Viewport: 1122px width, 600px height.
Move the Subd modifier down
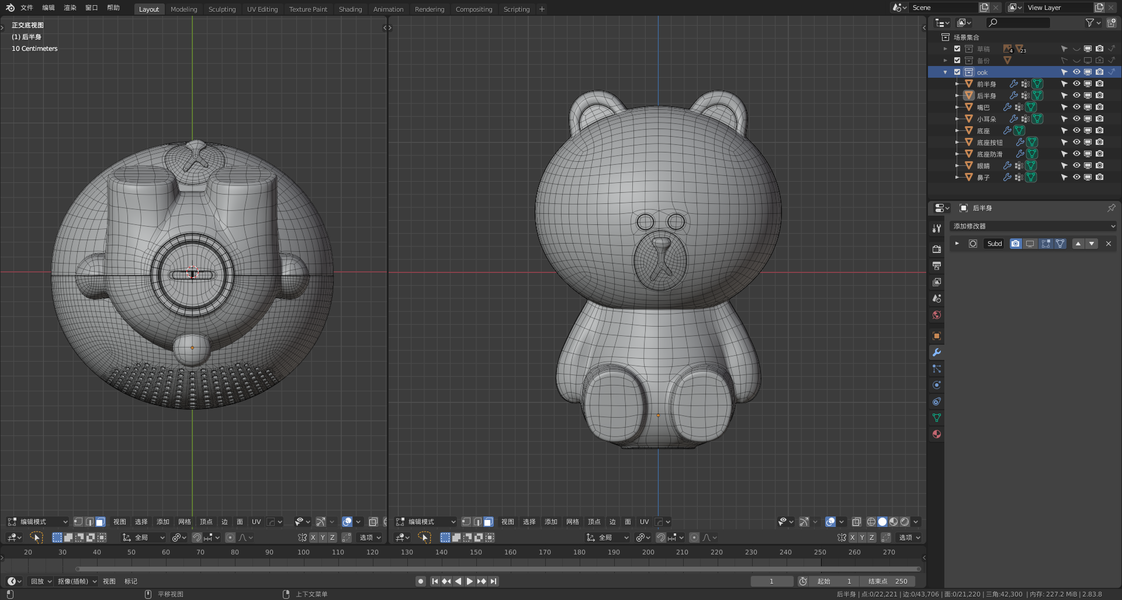[1091, 244]
